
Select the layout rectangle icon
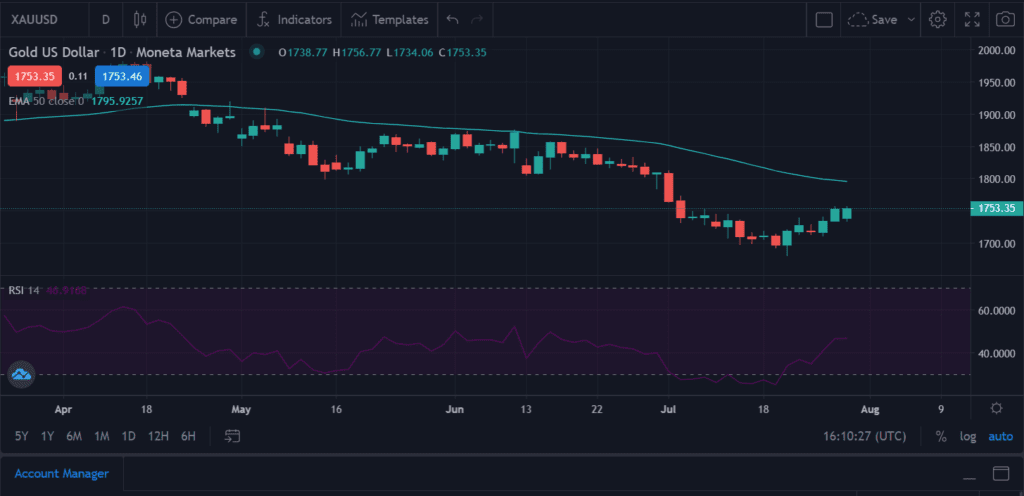(x=824, y=20)
